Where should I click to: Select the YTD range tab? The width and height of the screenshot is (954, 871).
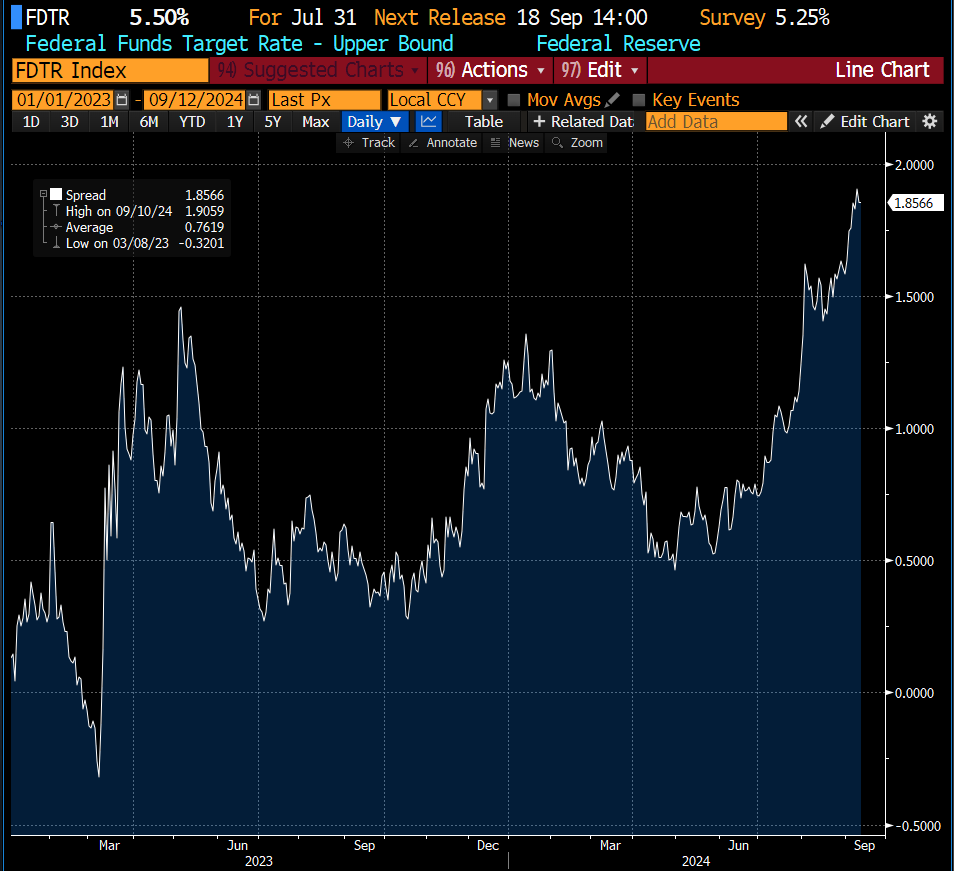(192, 122)
